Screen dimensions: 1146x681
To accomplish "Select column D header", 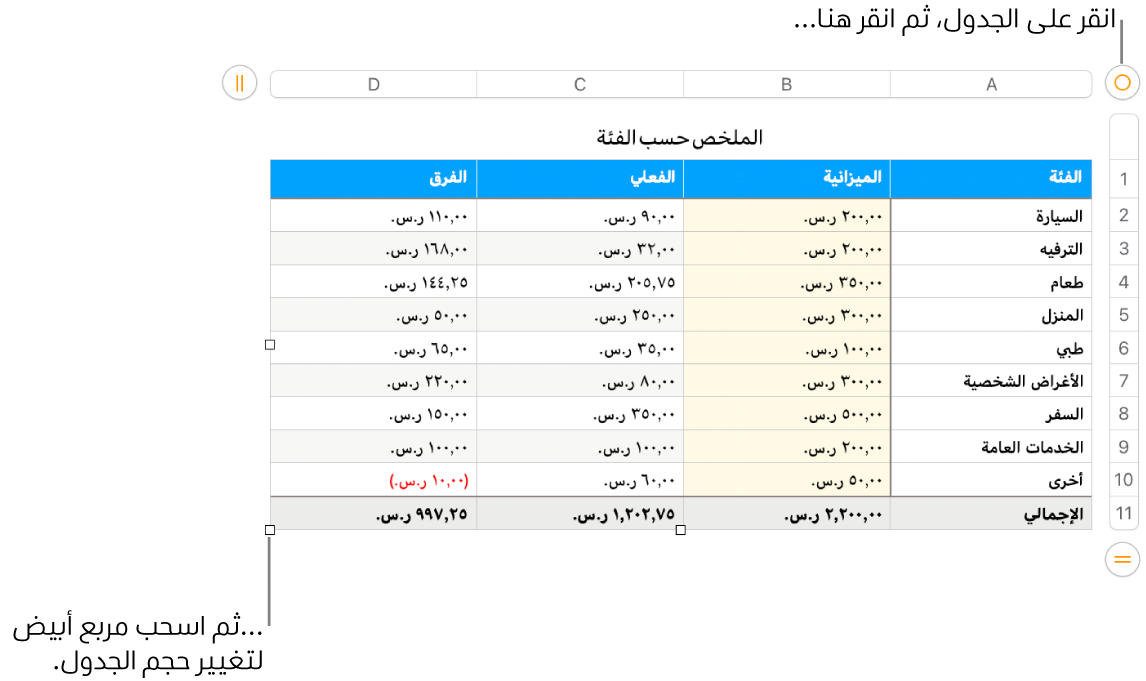I will point(374,85).
